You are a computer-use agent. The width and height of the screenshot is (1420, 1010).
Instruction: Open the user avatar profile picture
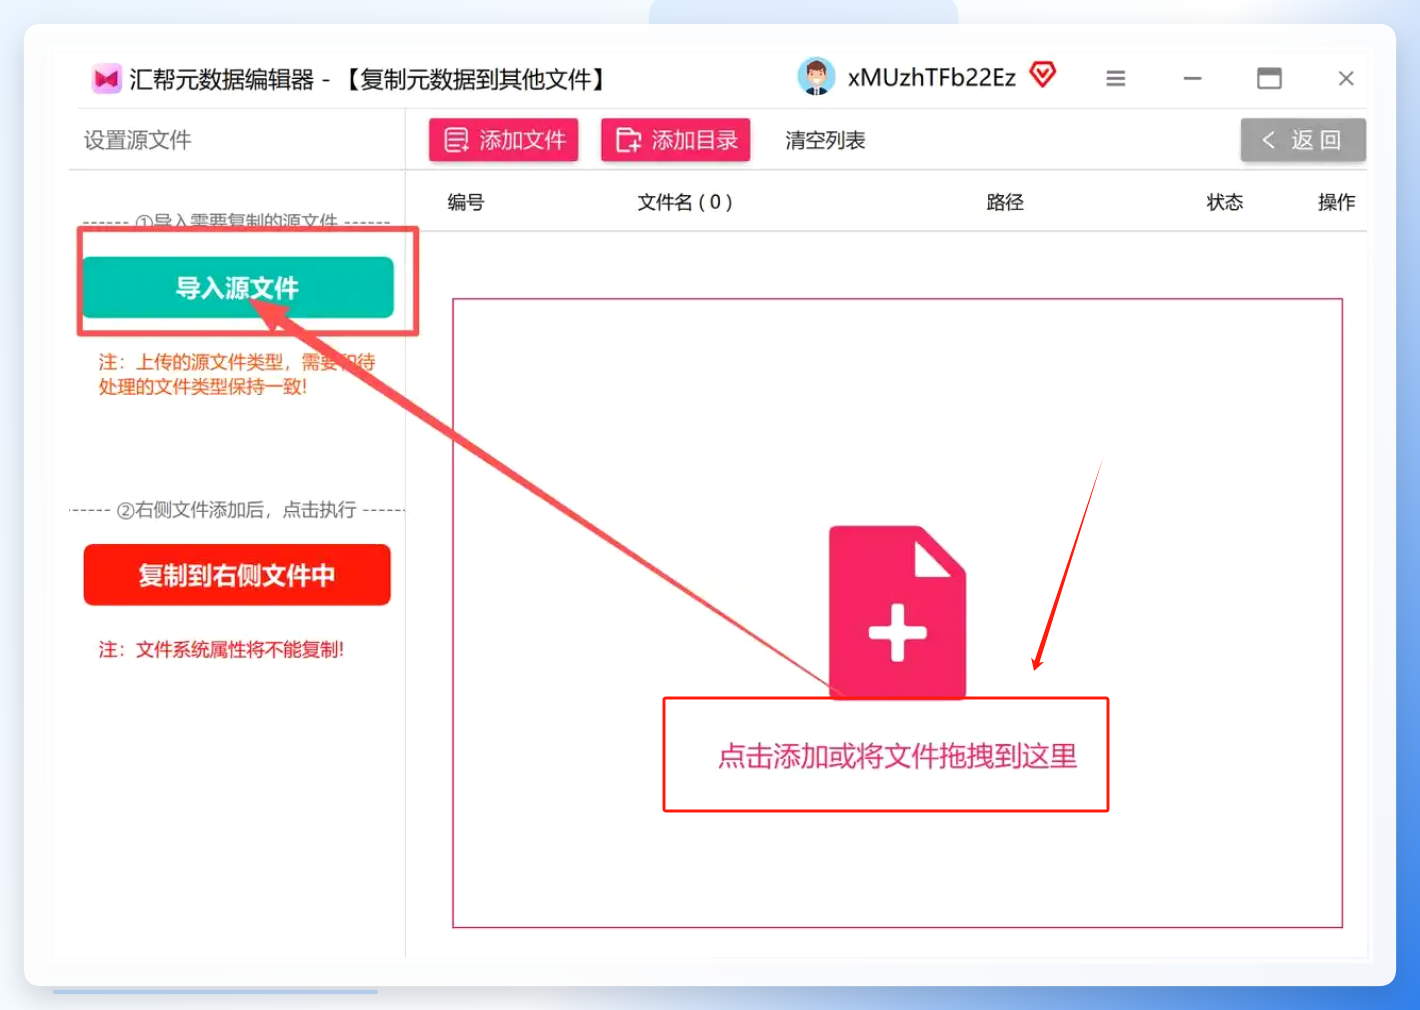click(816, 77)
